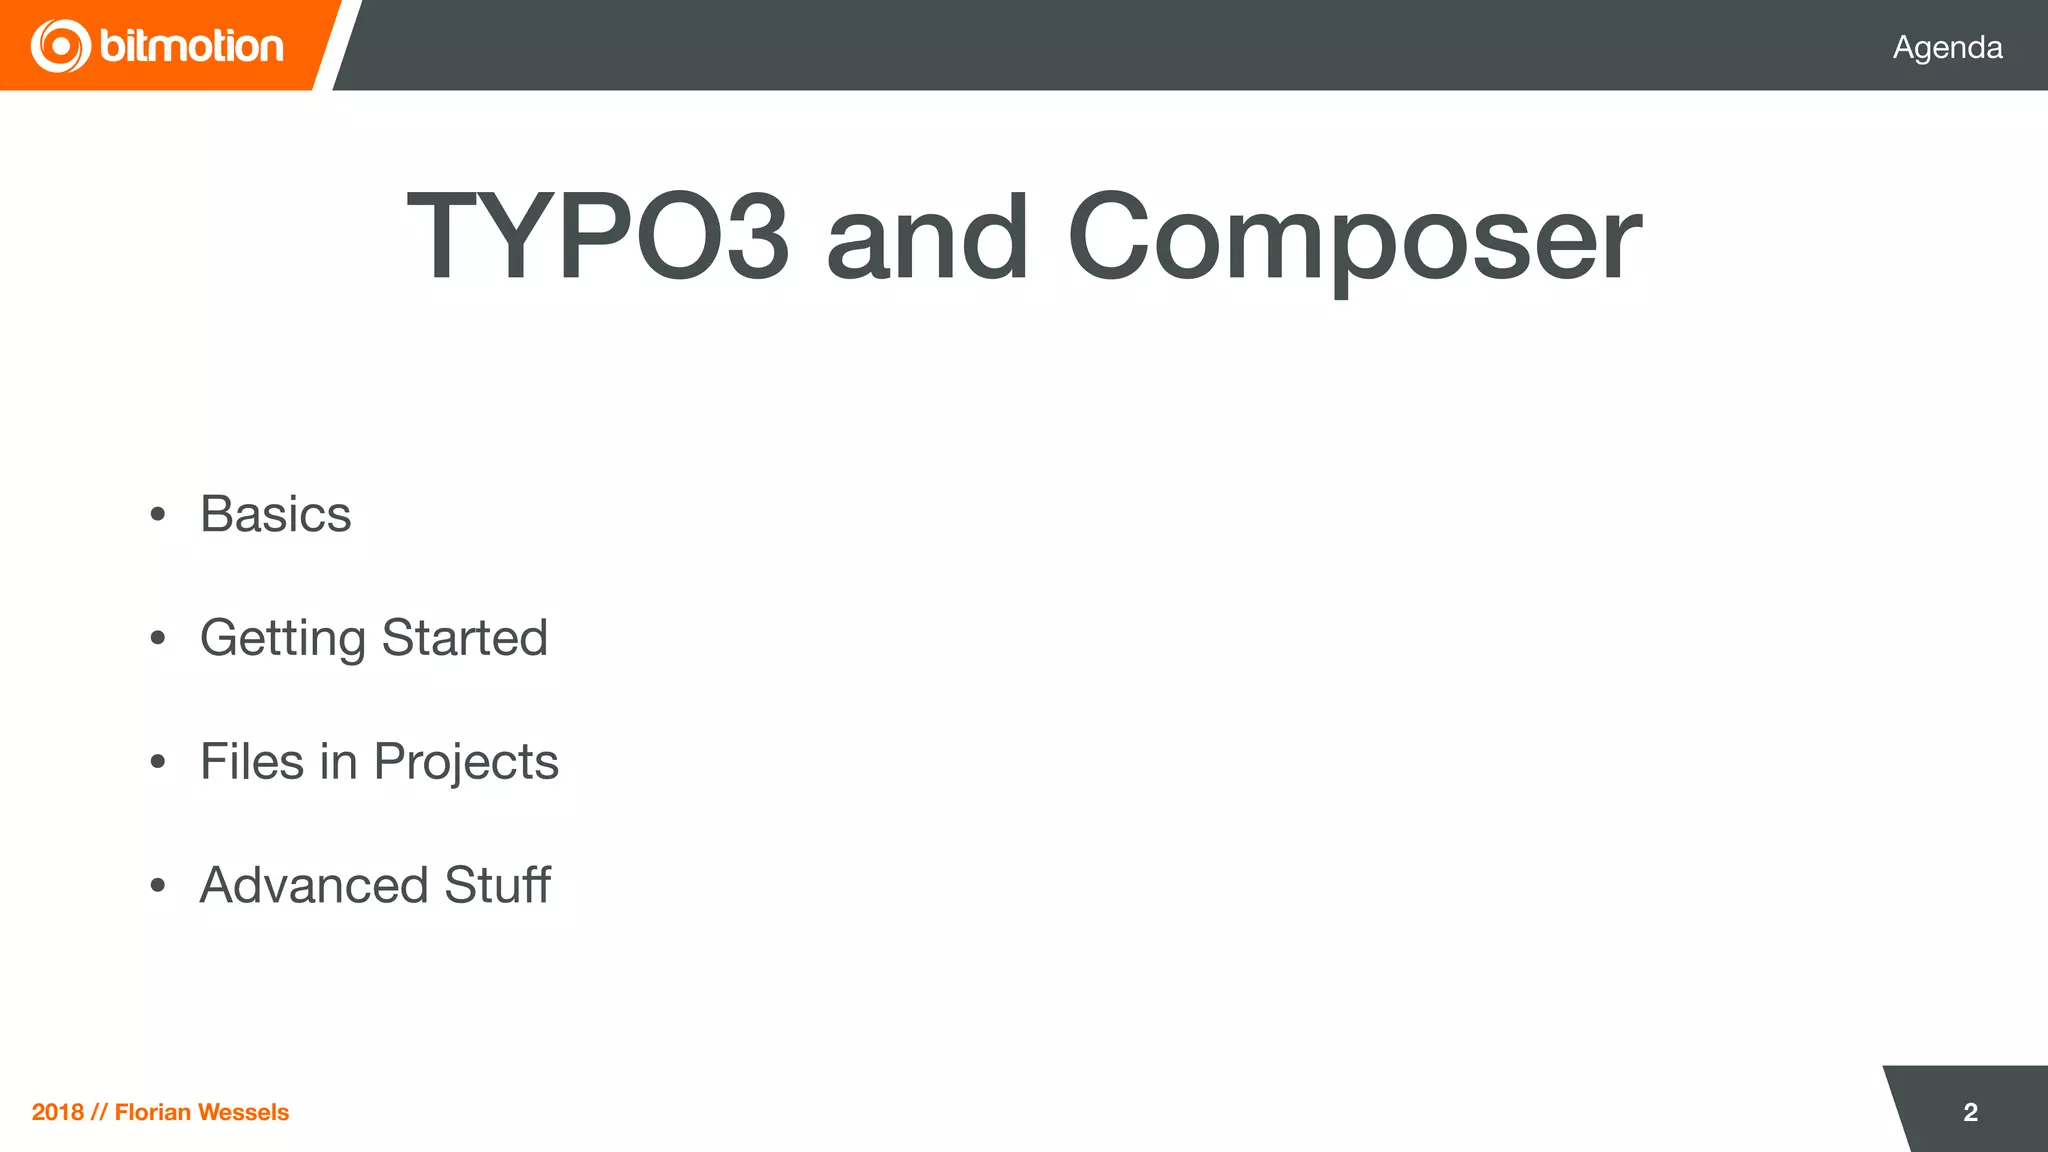This screenshot has height=1152, width=2048.
Task: Click the bullet dot beside Basics
Action: point(157,515)
